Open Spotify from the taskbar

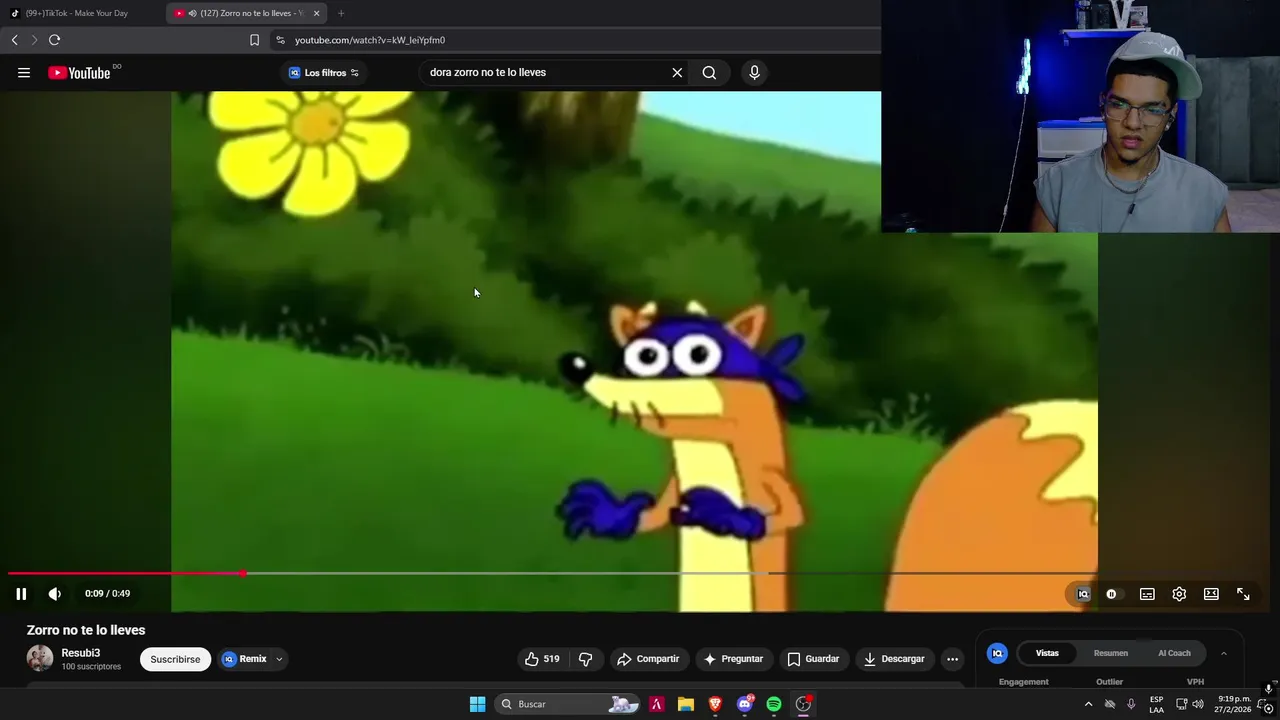pos(774,704)
